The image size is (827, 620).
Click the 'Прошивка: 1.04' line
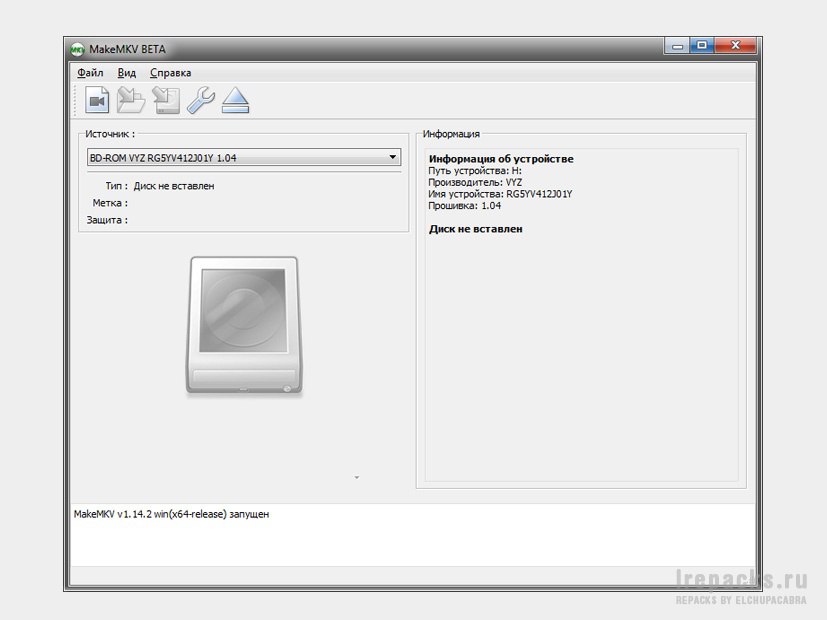pos(464,206)
